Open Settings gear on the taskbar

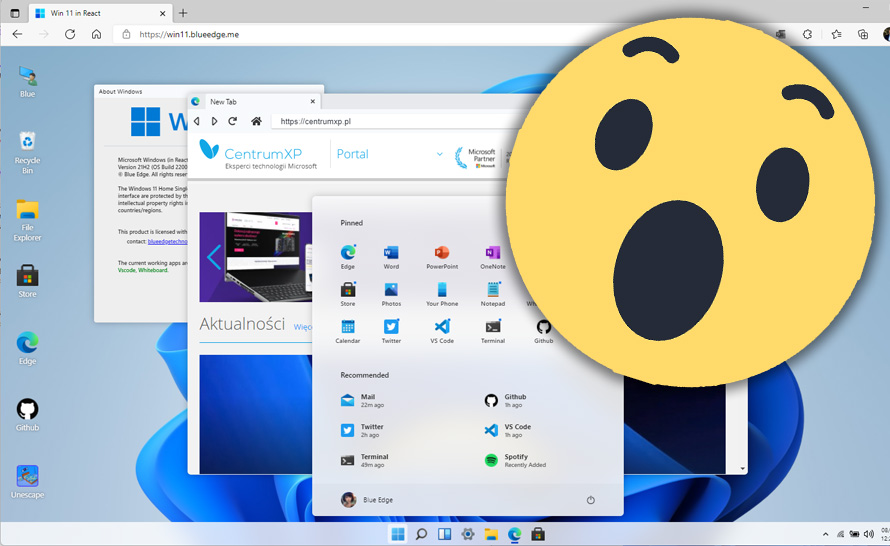[468, 534]
